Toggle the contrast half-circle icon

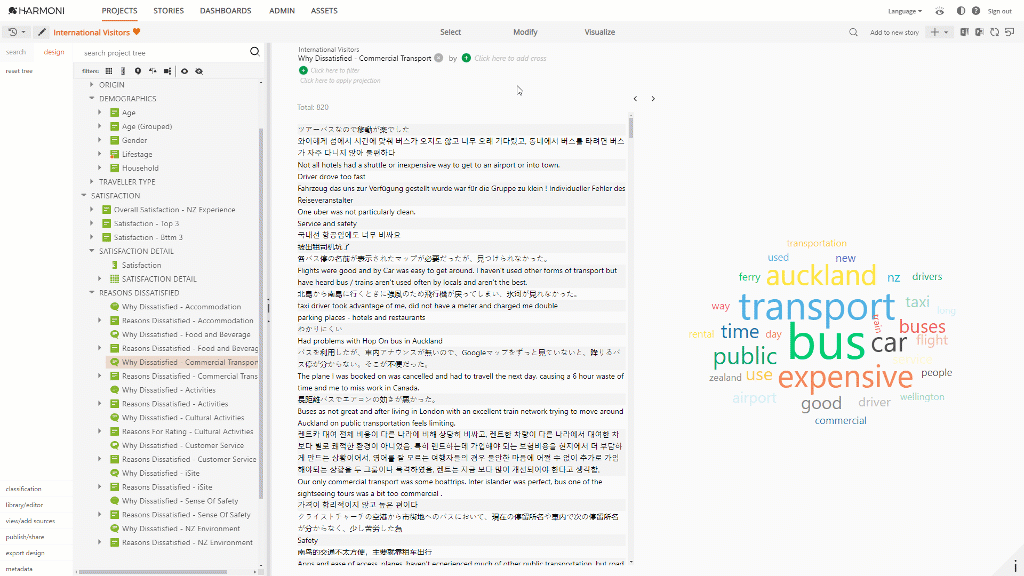pos(961,11)
